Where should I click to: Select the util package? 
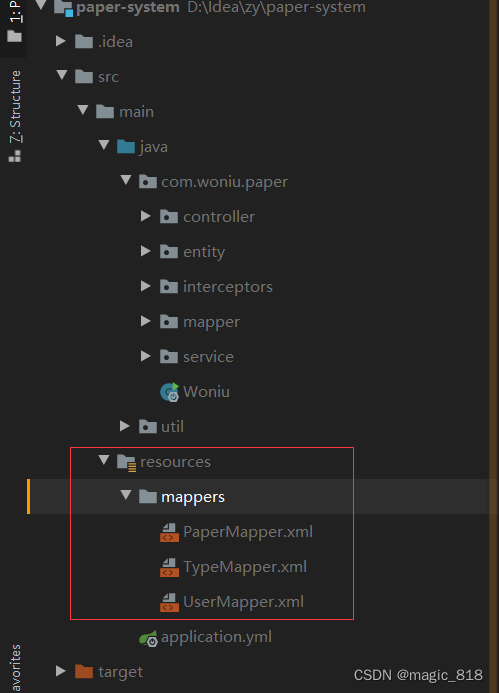click(x=172, y=426)
